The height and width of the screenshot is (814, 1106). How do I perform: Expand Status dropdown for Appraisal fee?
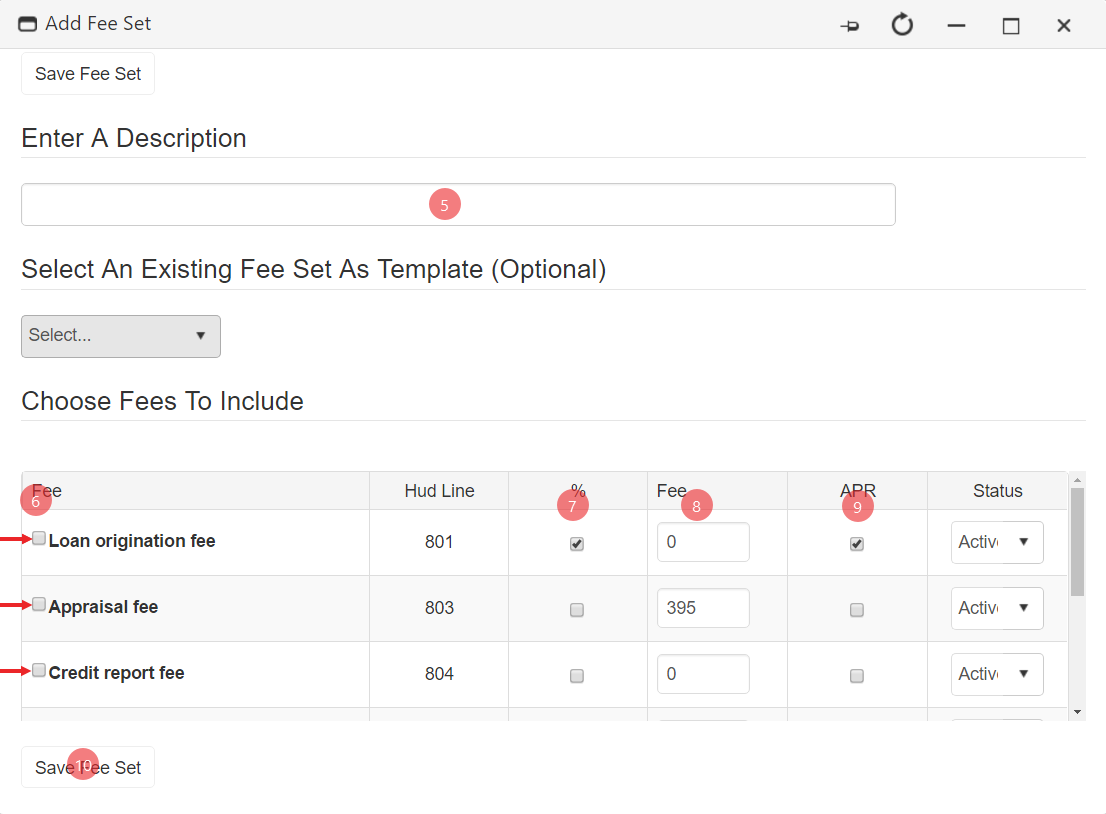coord(997,608)
